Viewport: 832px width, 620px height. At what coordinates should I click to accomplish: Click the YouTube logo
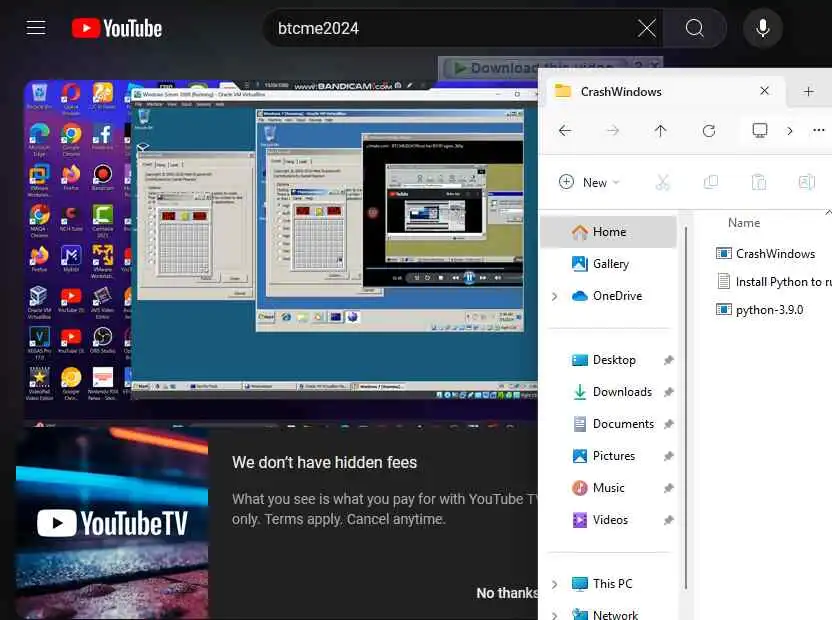(x=117, y=28)
